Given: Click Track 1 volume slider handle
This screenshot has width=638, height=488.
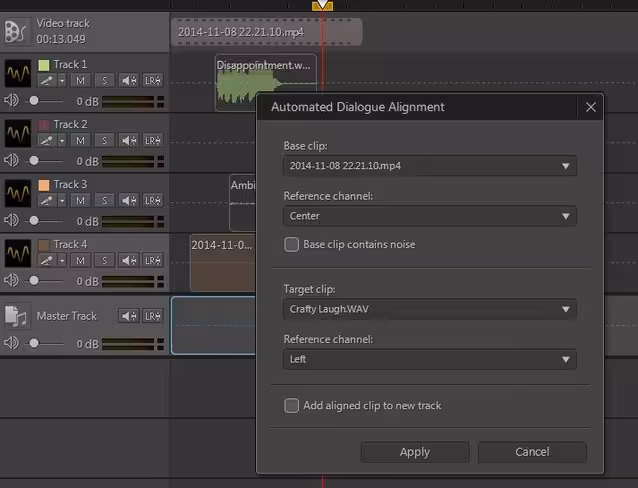Looking at the screenshot, I should click(x=34, y=101).
